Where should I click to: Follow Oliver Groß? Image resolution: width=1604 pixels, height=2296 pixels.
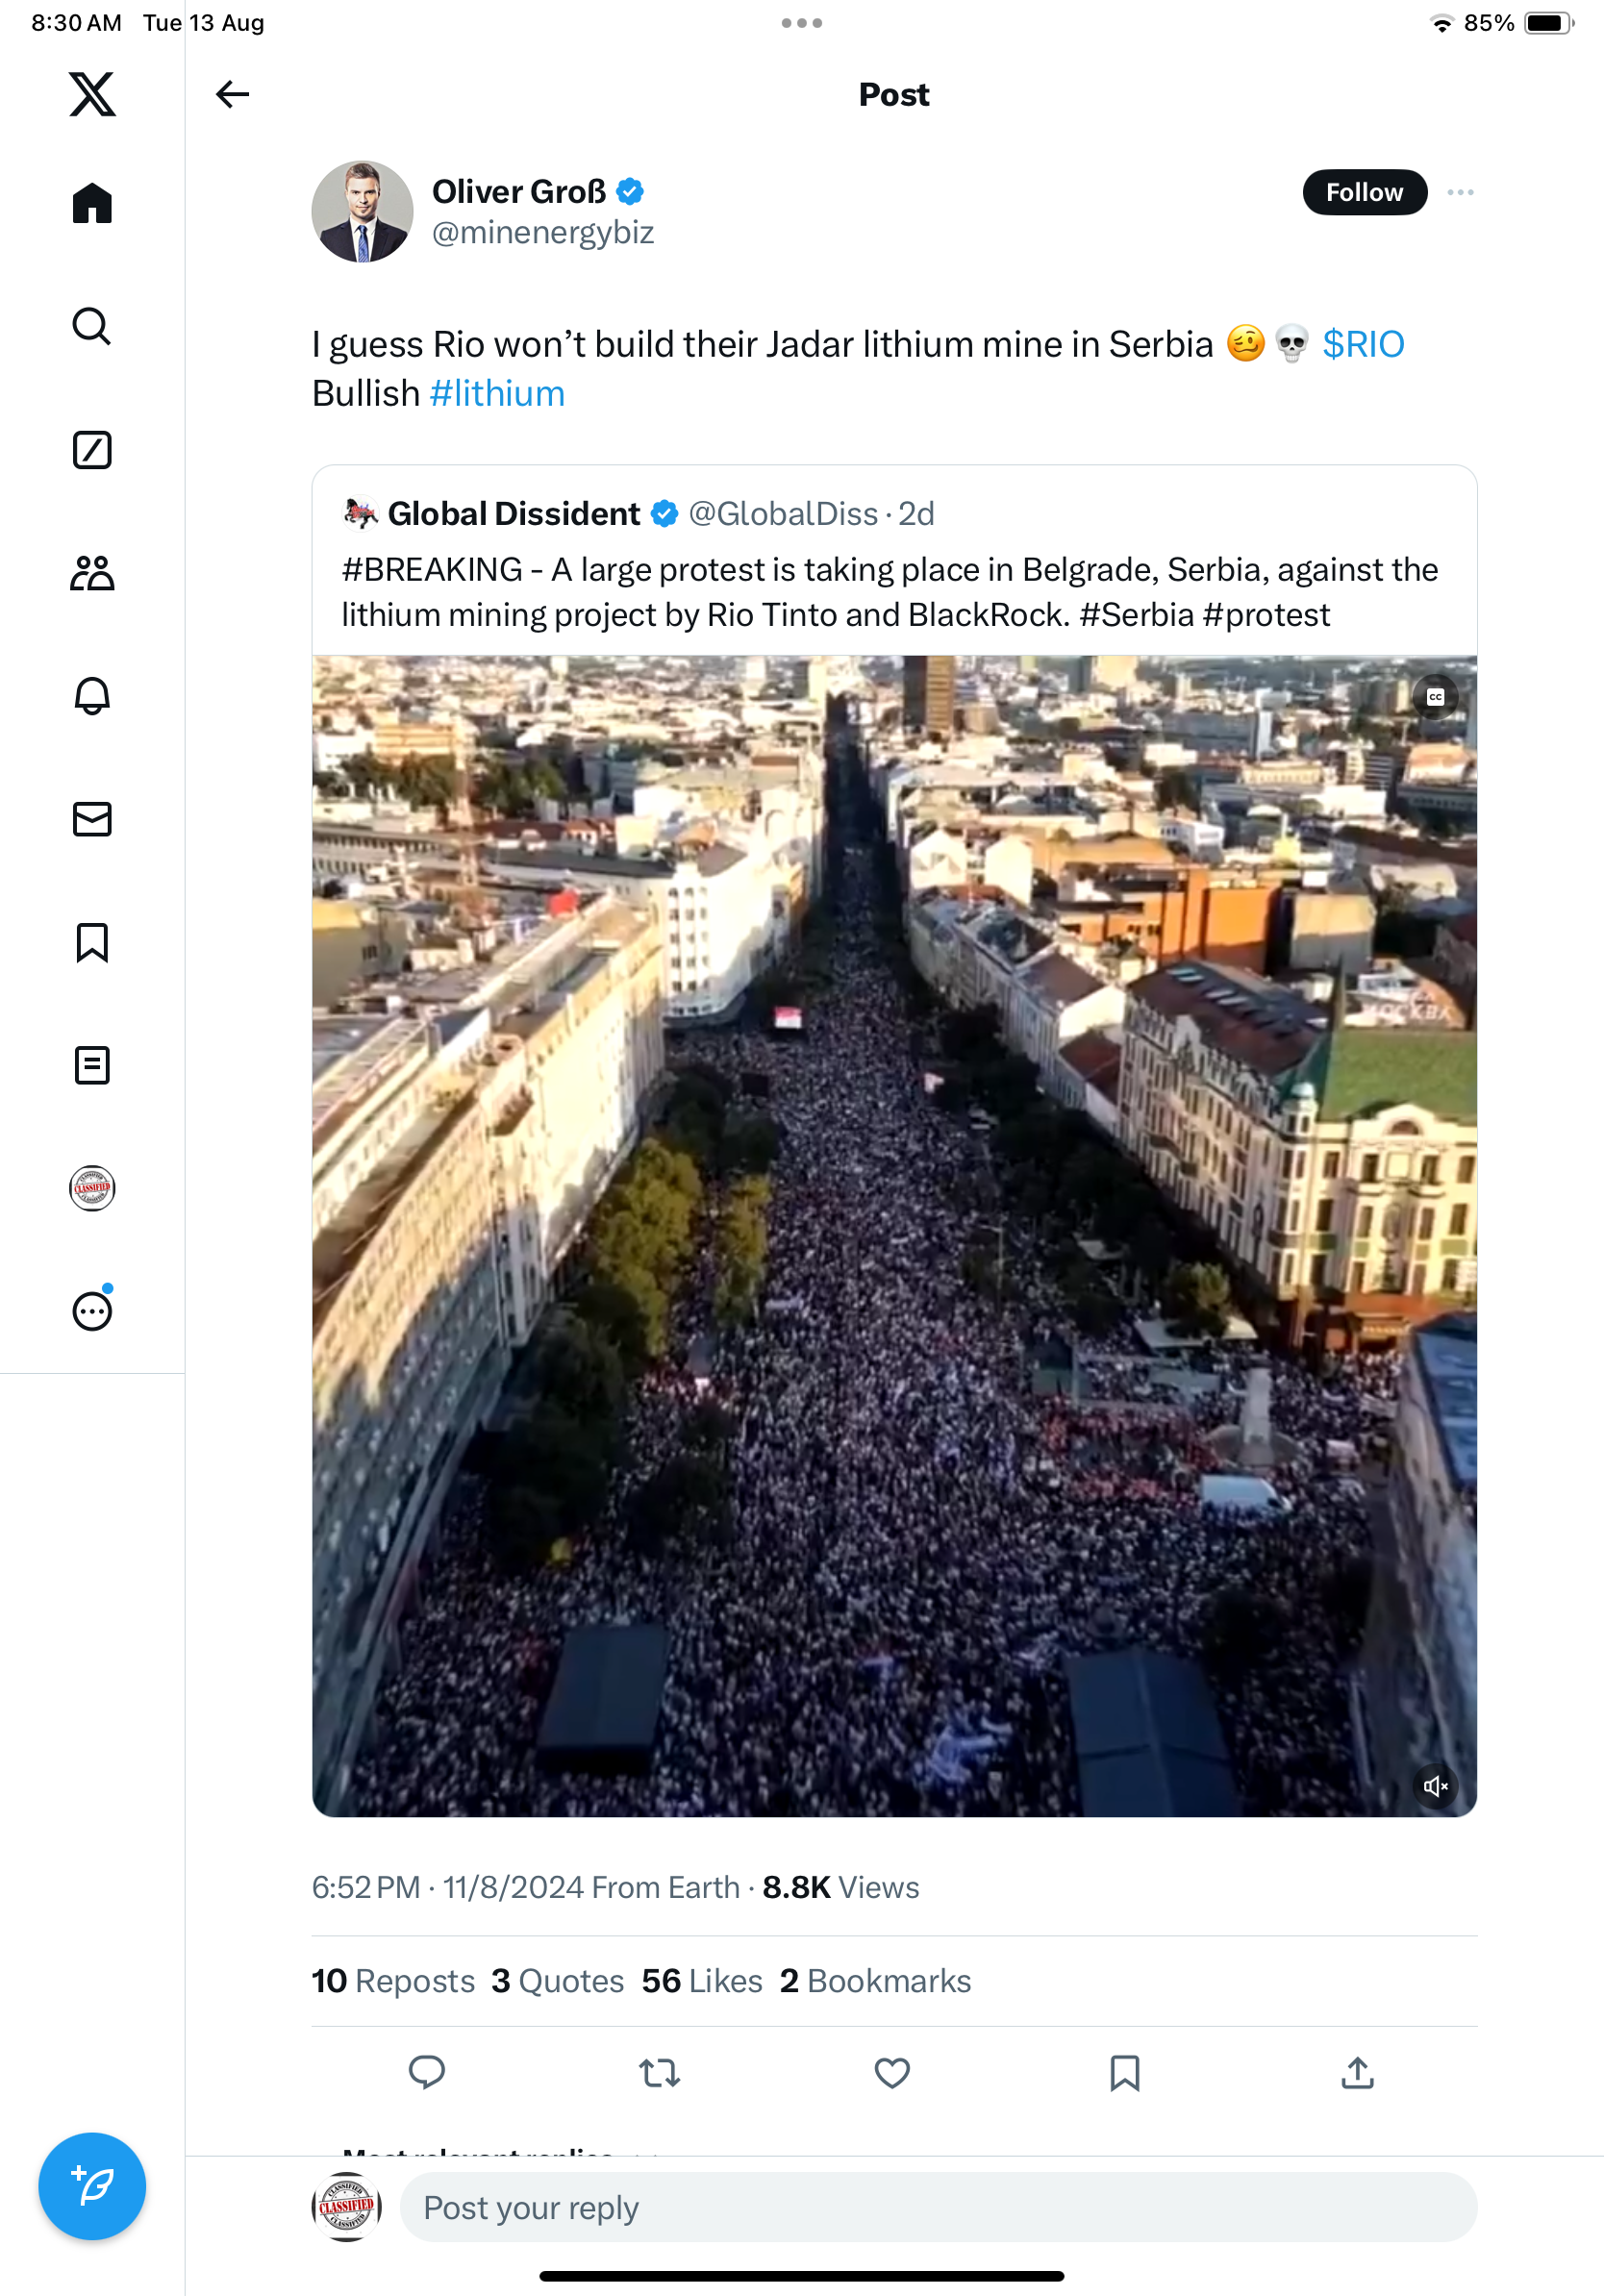[x=1364, y=192]
